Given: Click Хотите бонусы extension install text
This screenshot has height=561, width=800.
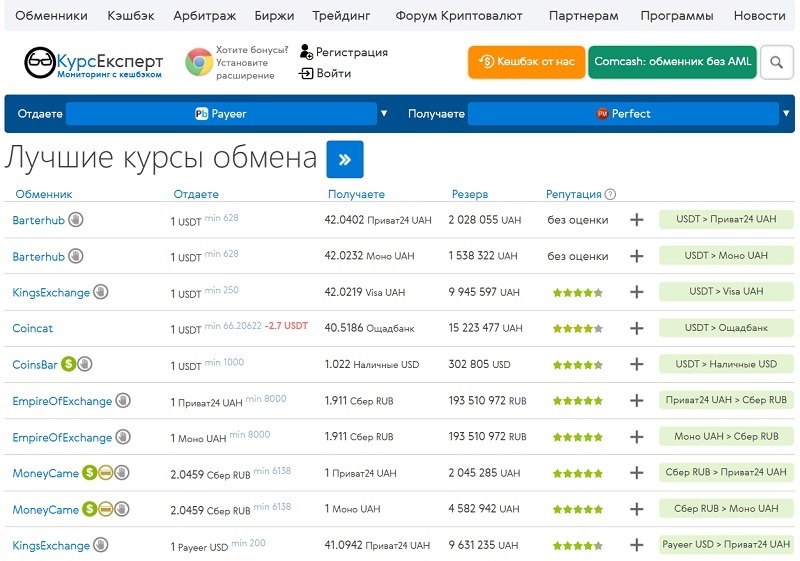Looking at the screenshot, I should [252, 63].
